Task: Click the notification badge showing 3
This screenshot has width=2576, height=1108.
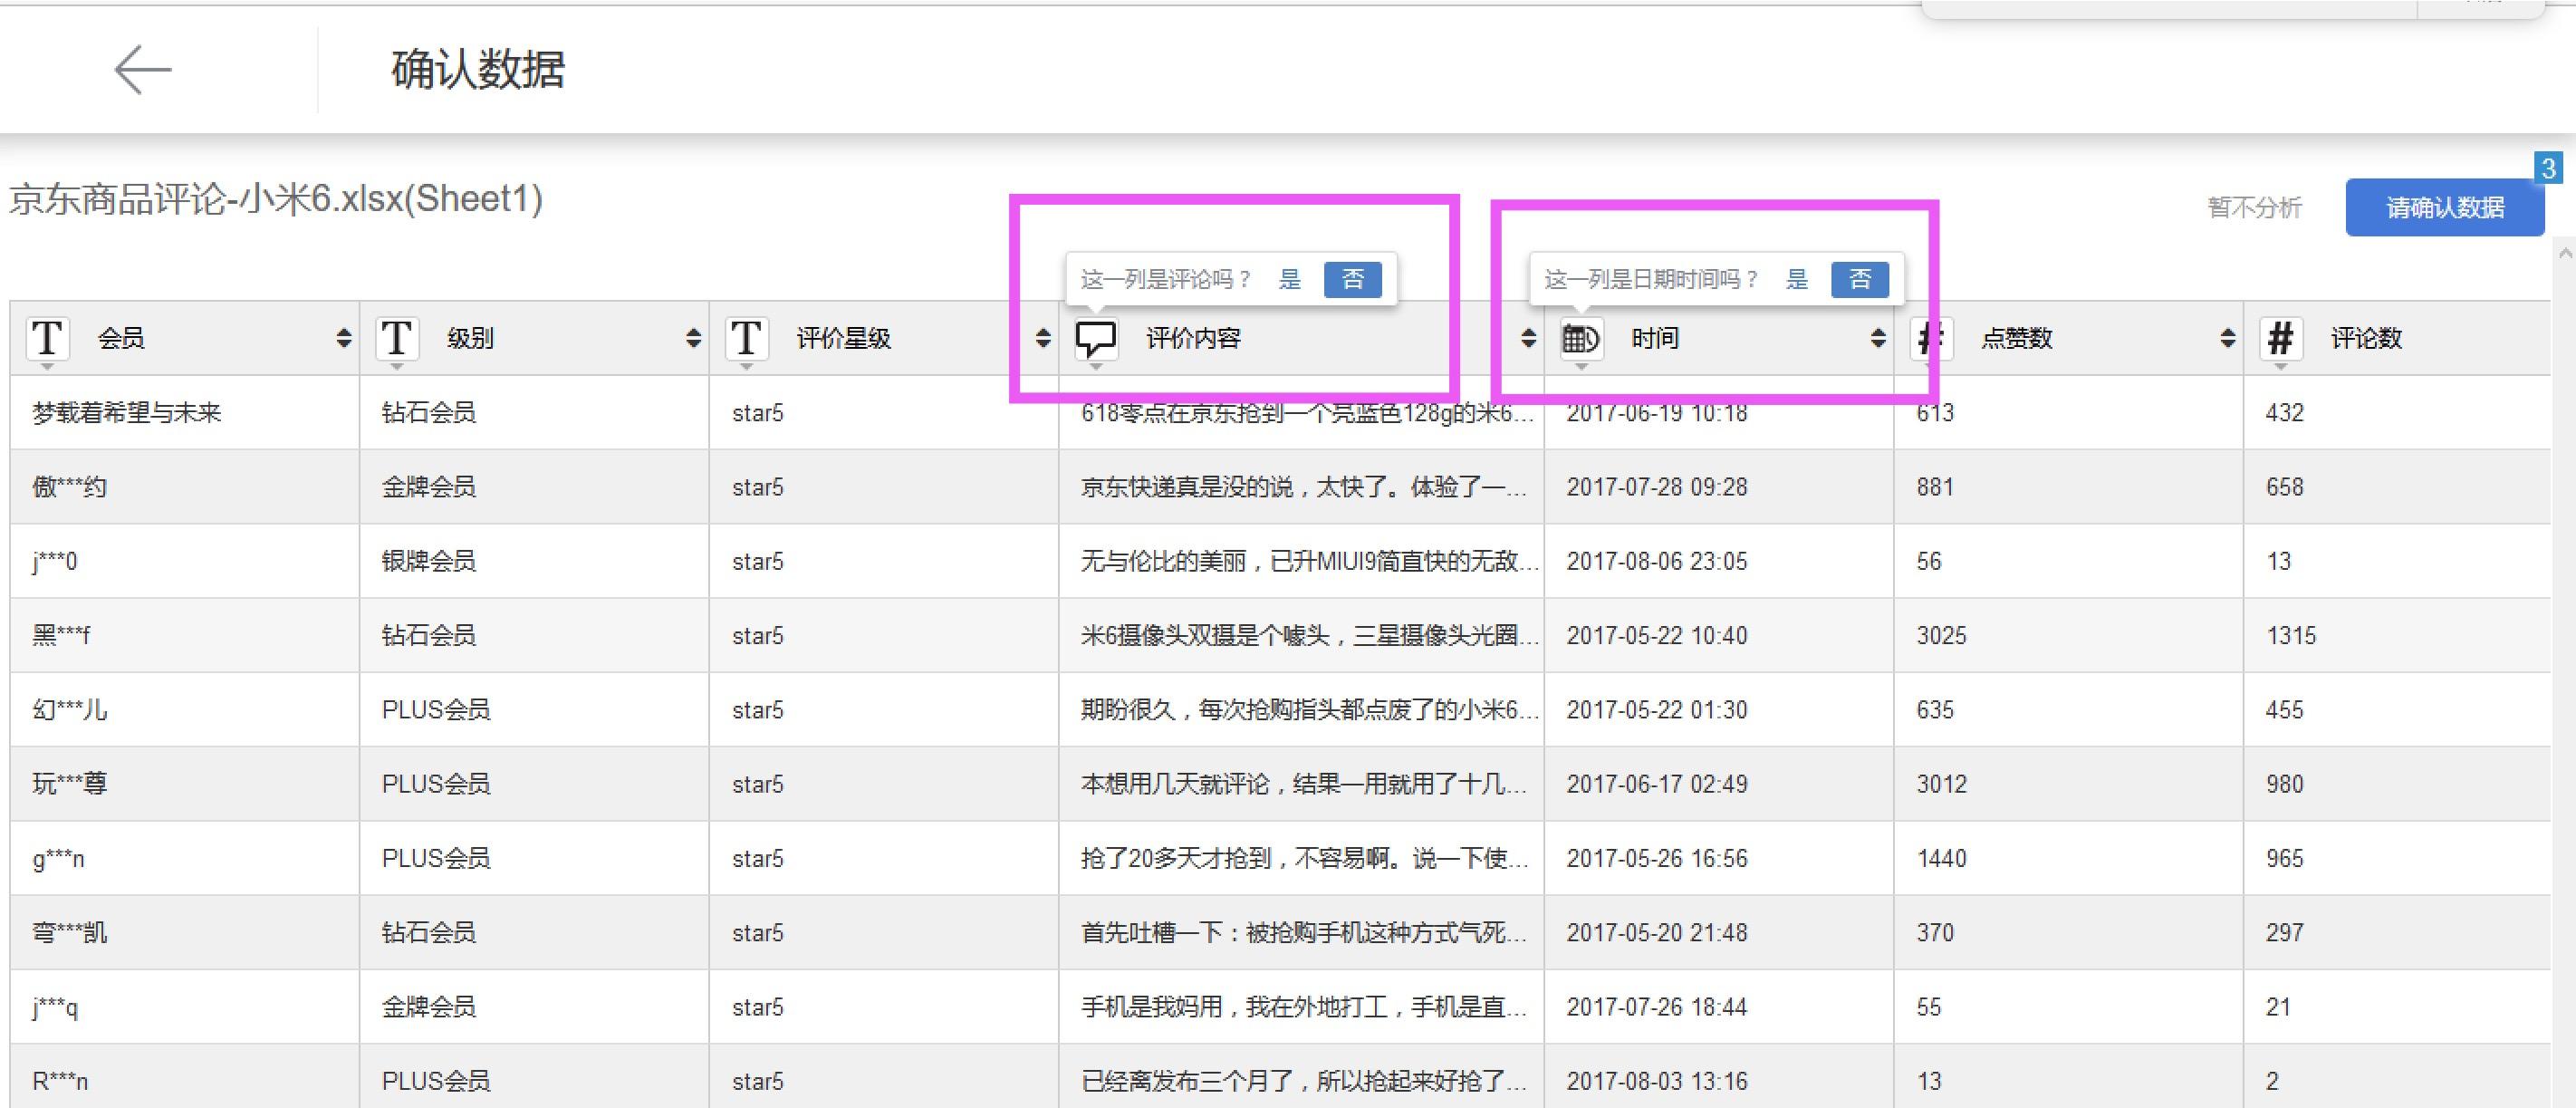Action: pyautogui.click(x=2548, y=168)
